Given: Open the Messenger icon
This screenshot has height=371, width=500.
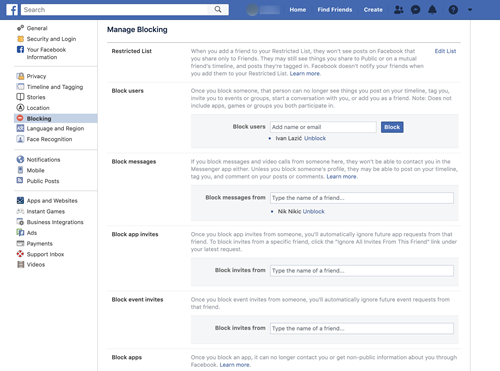Looking at the screenshot, I should 415,10.
